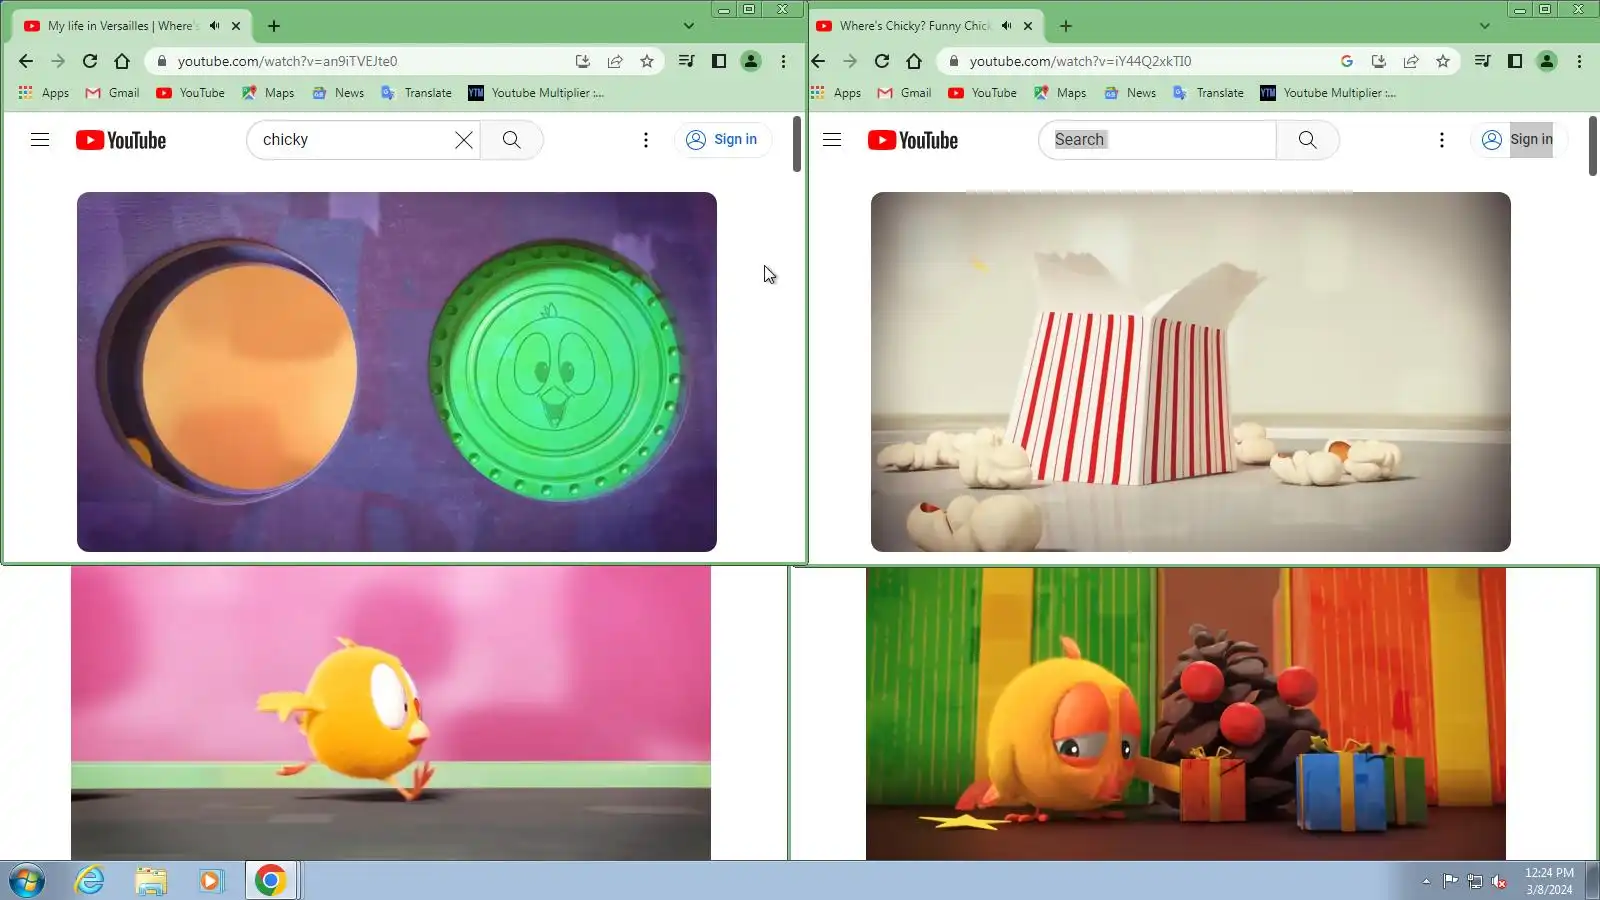The height and width of the screenshot is (900, 1600).
Task: Bookmark the an9iTVEJte0 page with the star
Action: click(x=647, y=61)
